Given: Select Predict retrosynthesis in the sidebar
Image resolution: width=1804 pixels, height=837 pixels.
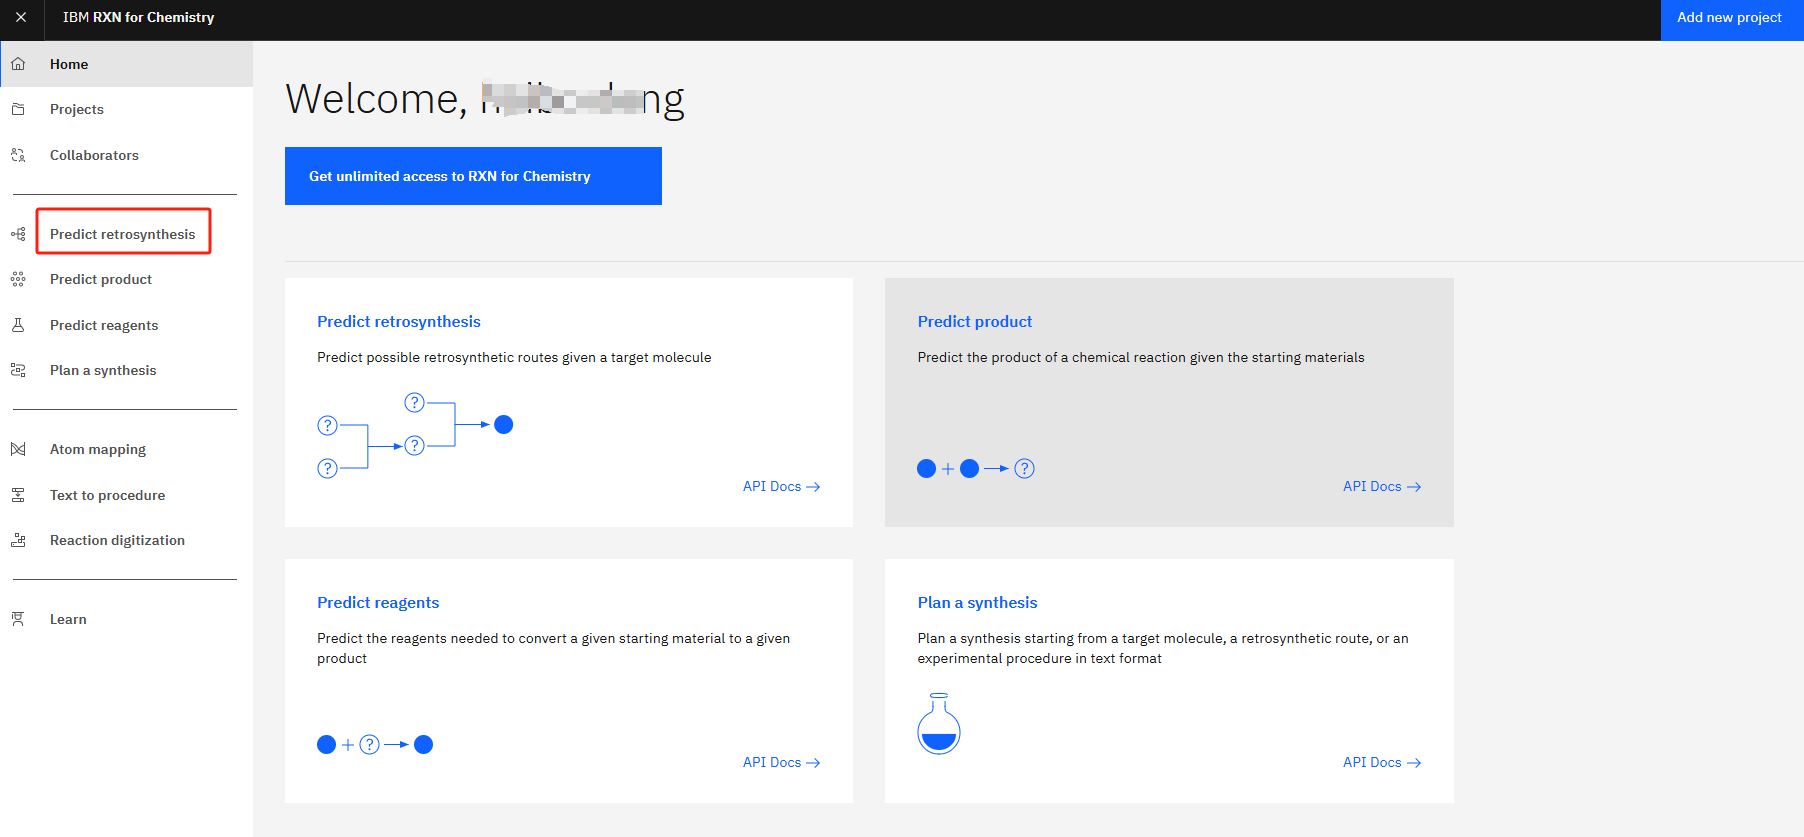Looking at the screenshot, I should (x=126, y=234).
